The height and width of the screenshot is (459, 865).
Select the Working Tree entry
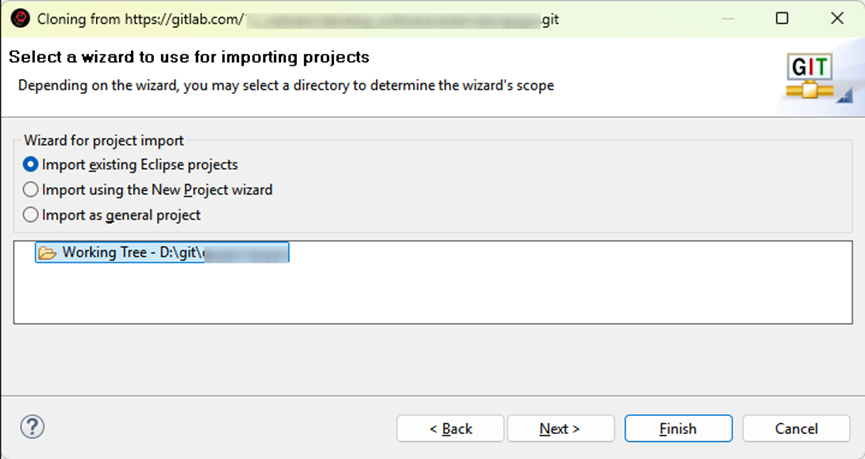[160, 253]
